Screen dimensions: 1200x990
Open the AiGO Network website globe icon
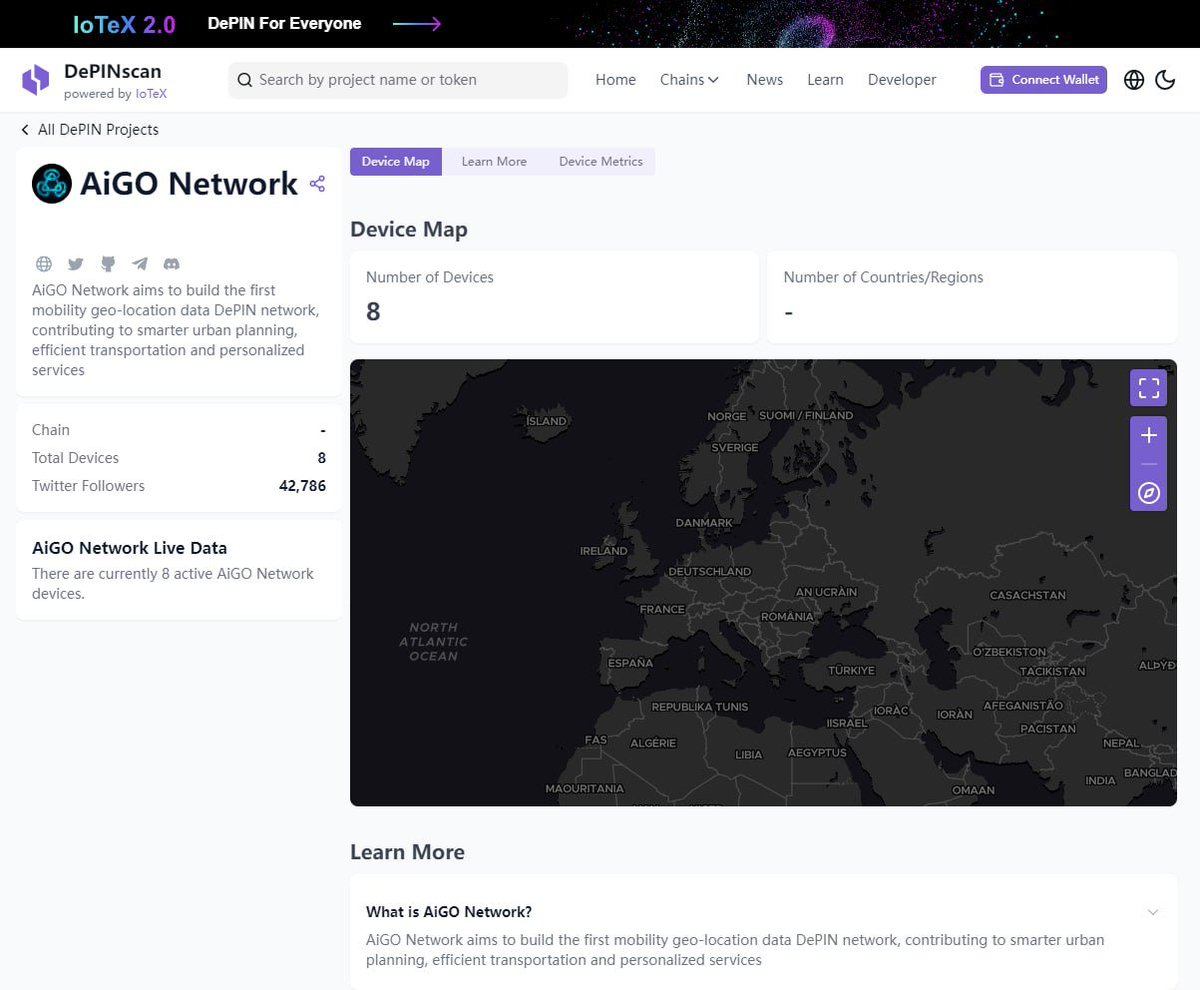pyautogui.click(x=44, y=264)
